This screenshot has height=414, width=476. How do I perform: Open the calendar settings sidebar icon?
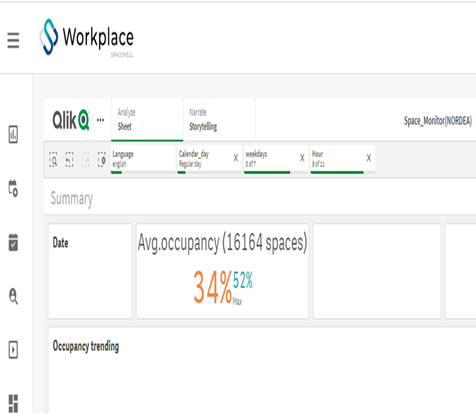(x=13, y=188)
